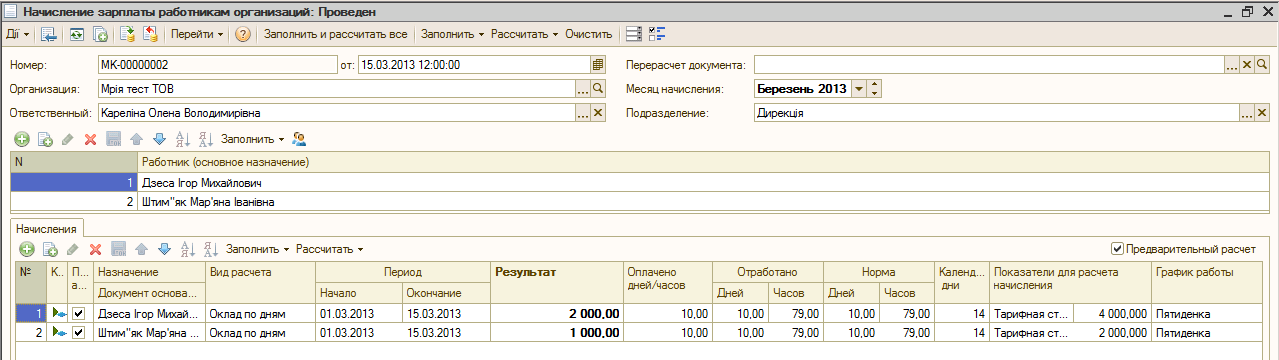This screenshot has width=1279, height=360.
Task: Click the refresh document toolbar icon
Action: (x=77, y=34)
